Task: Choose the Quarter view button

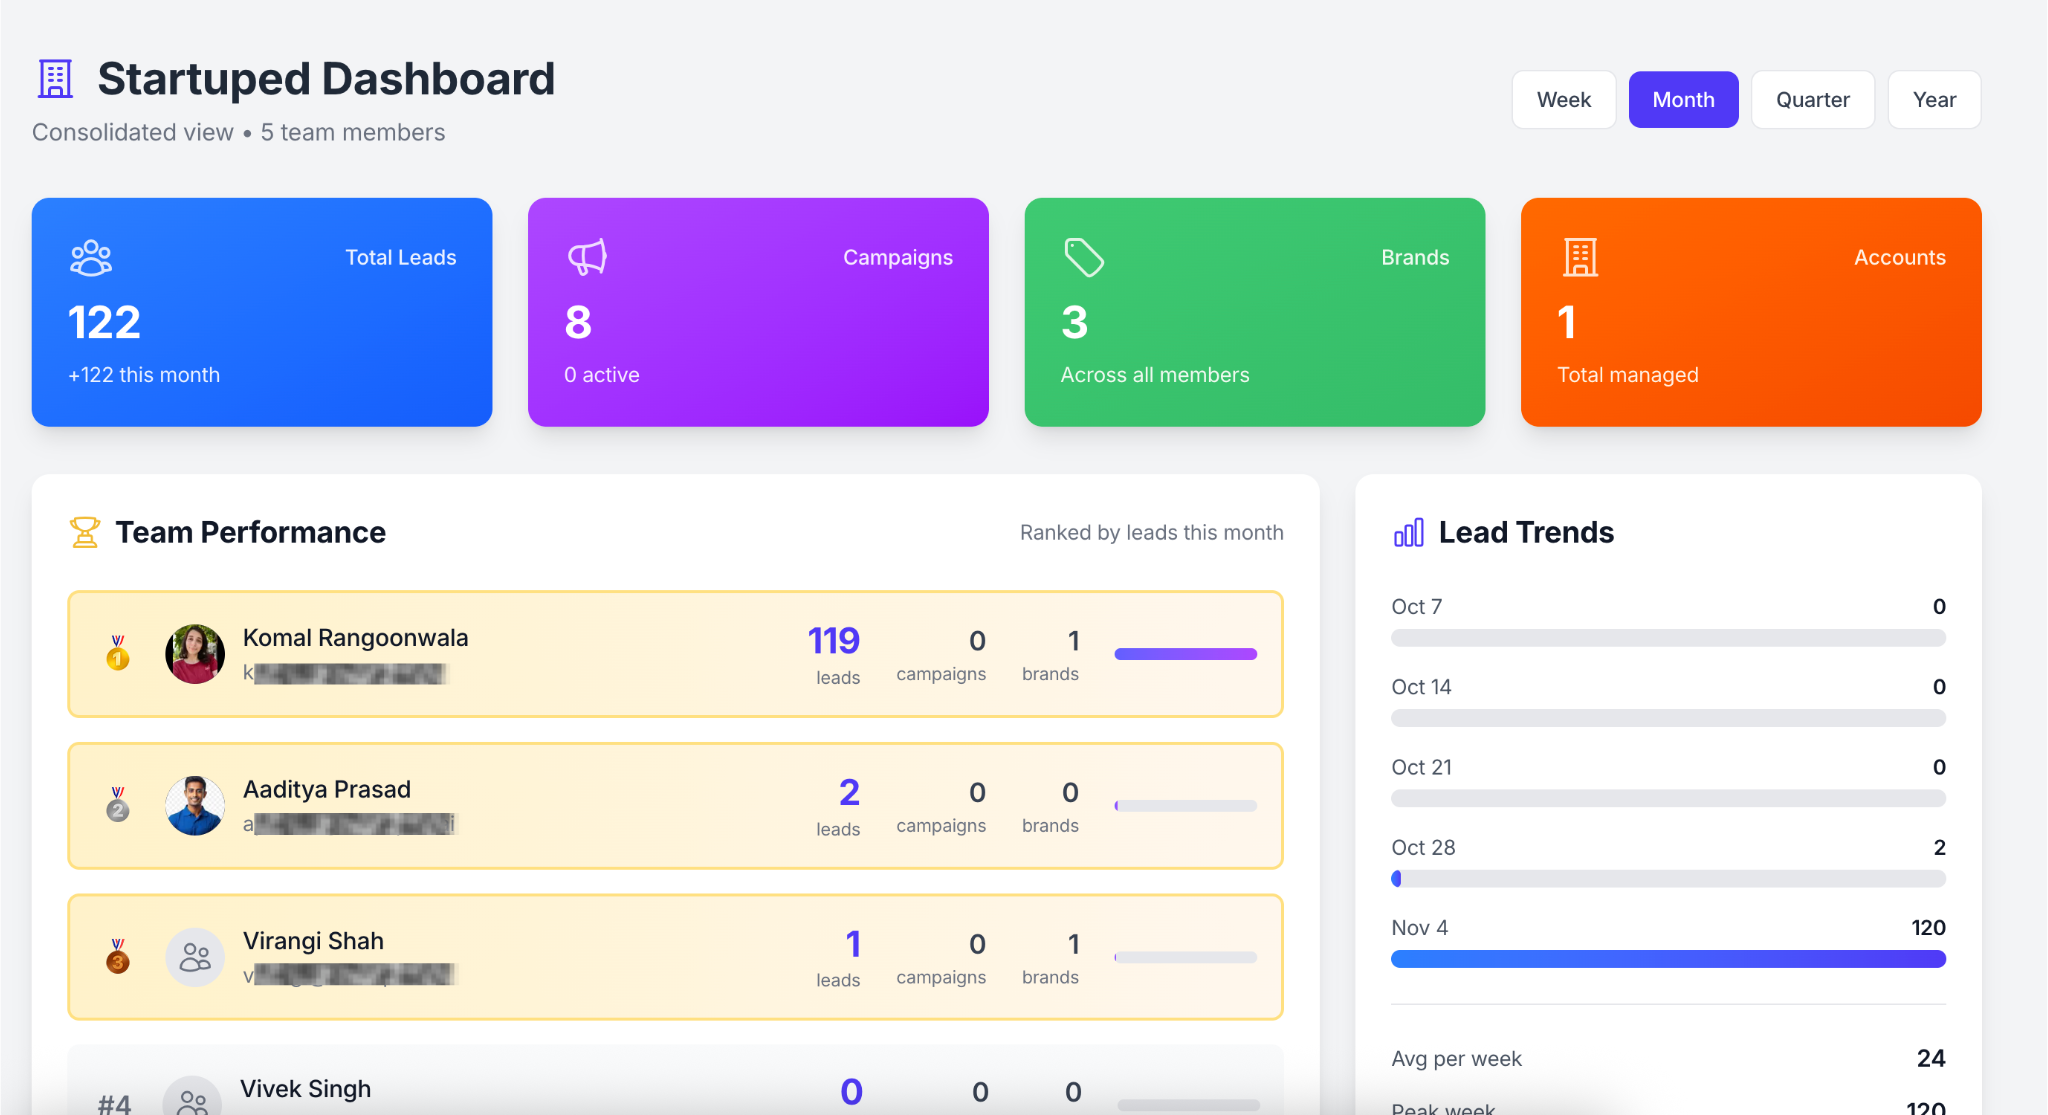Action: point(1812,100)
